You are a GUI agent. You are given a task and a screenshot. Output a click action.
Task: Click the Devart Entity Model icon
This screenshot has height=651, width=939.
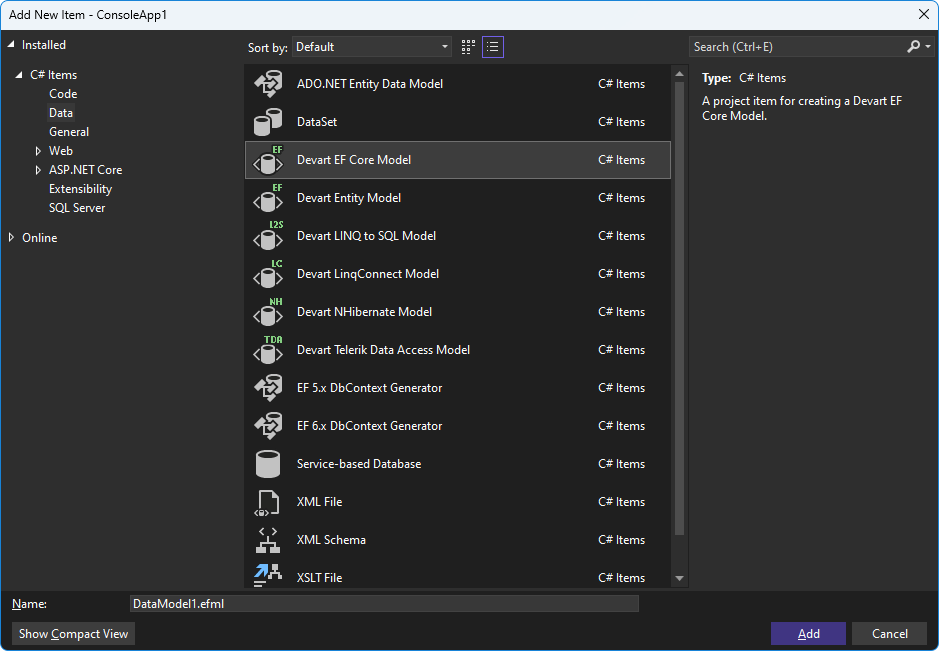coord(267,198)
